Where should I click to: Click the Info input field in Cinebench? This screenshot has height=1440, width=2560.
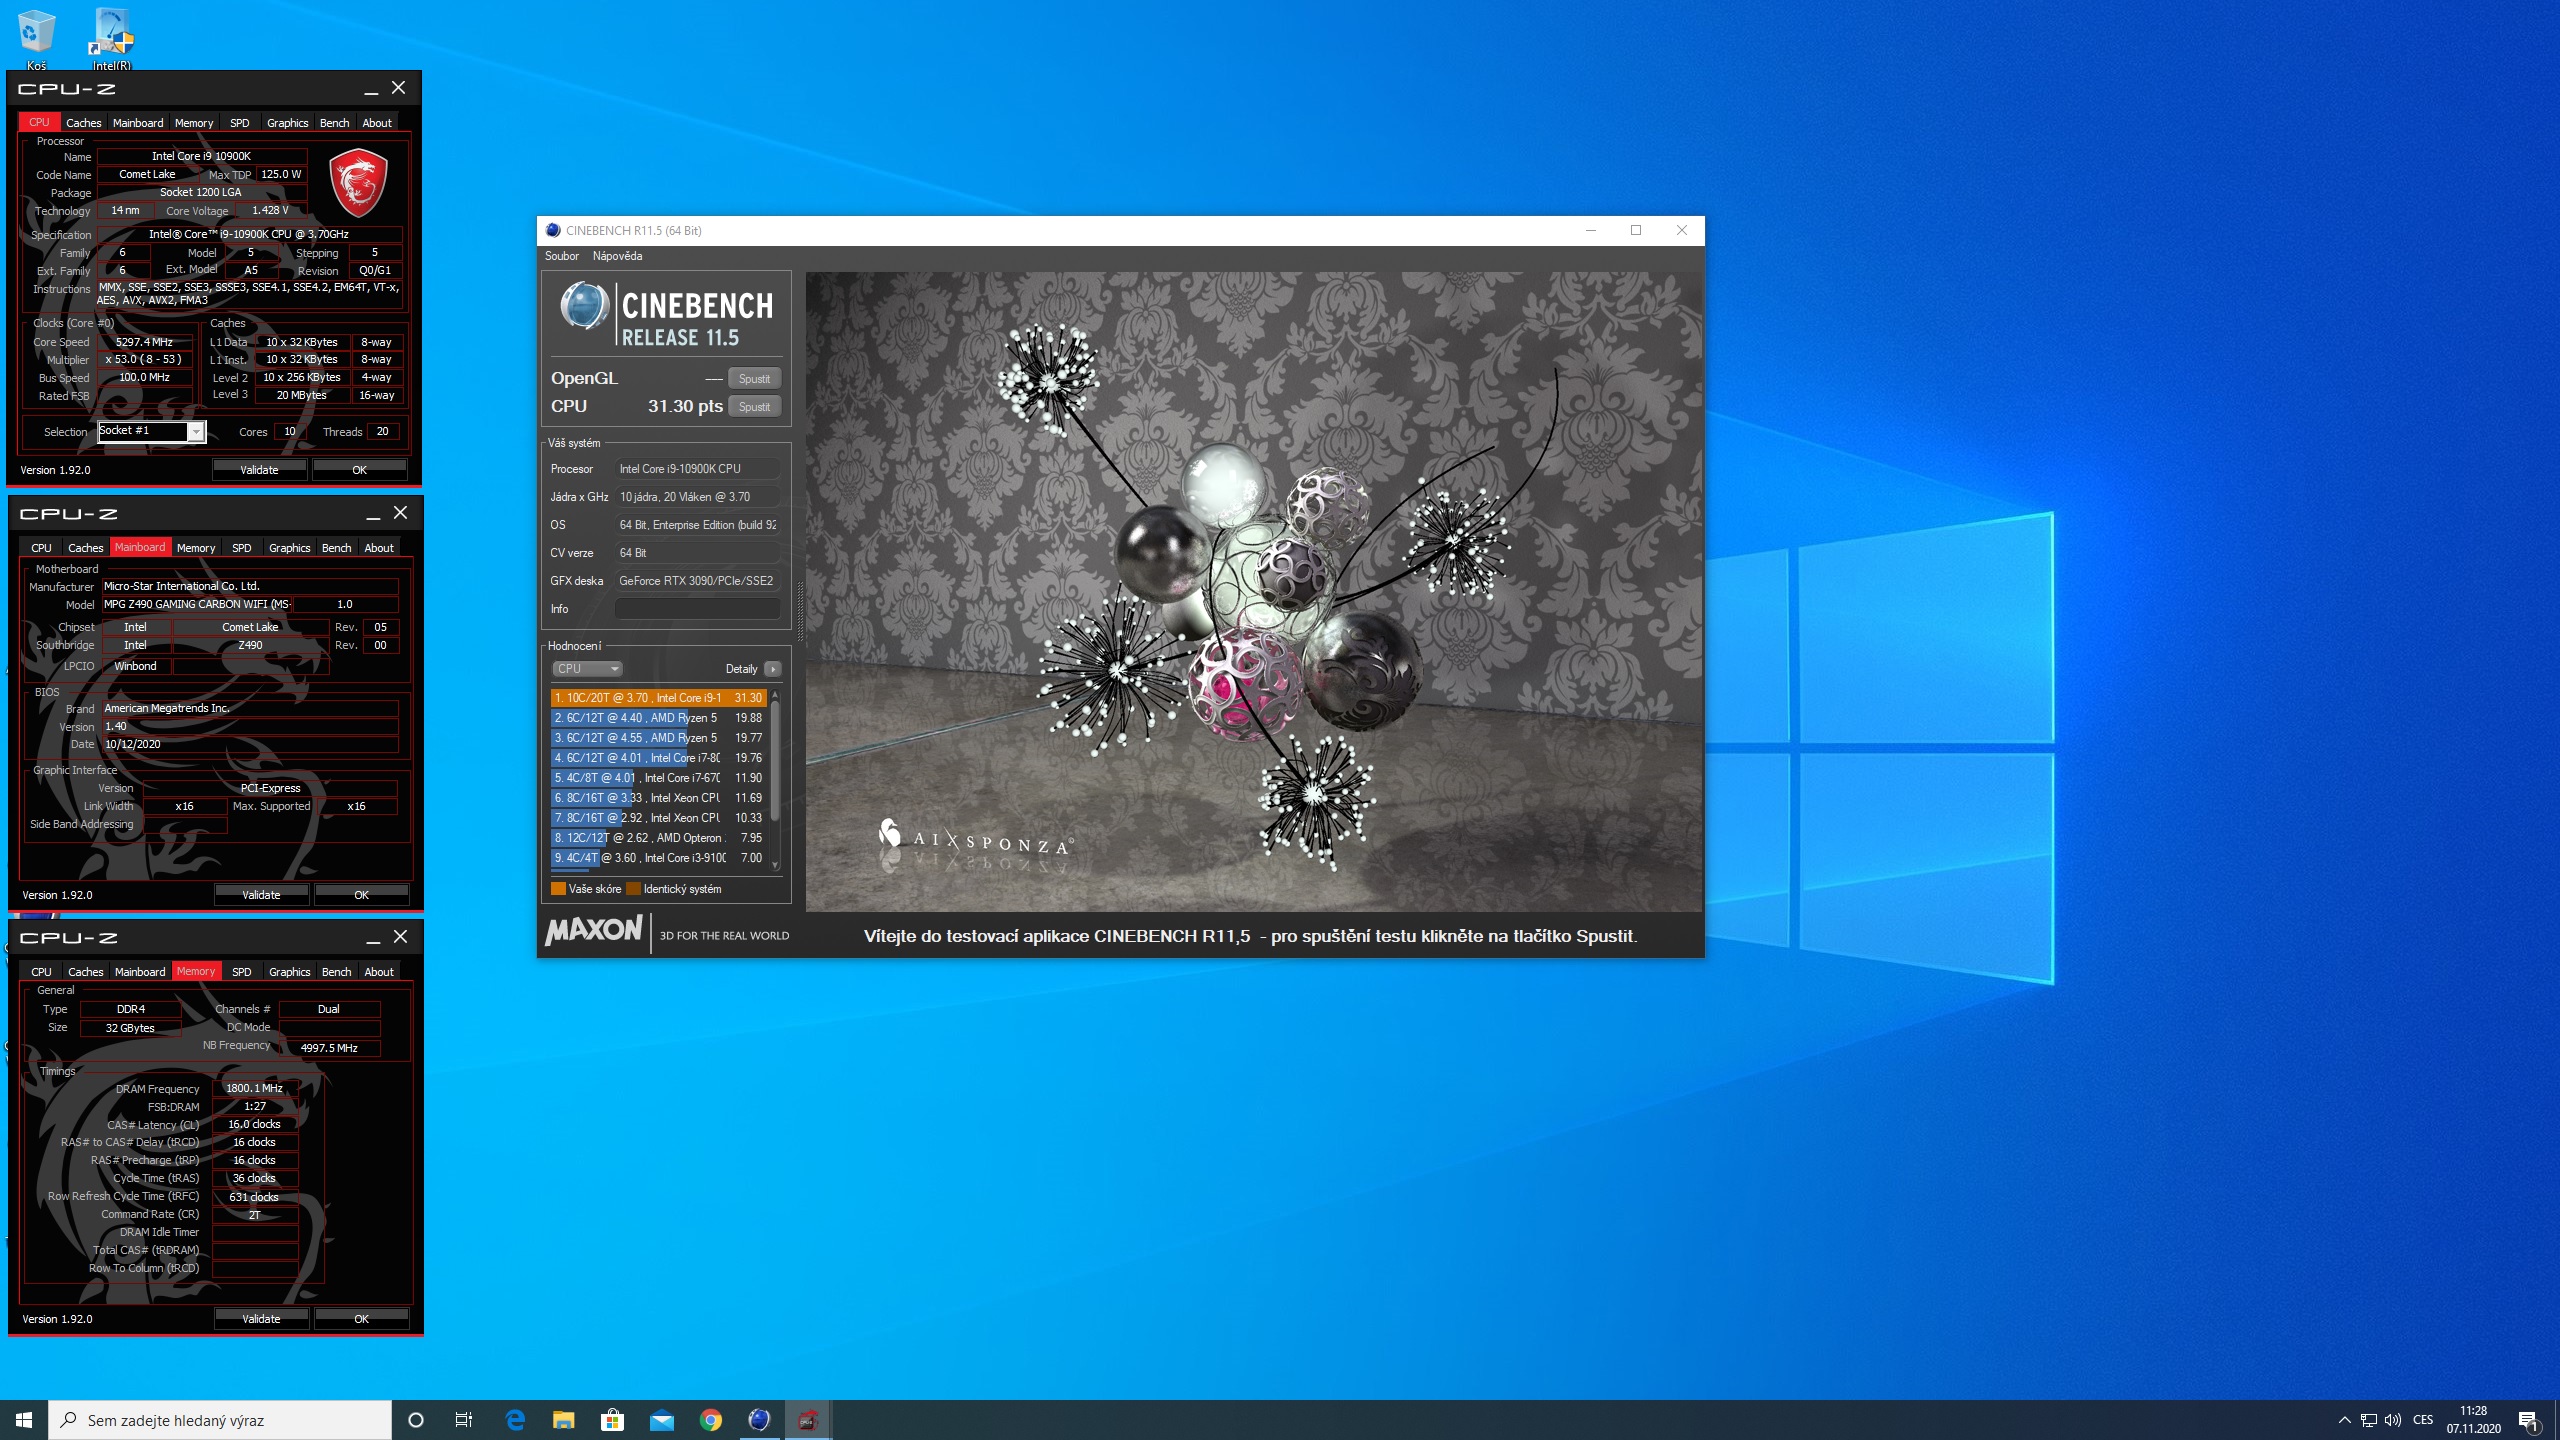(x=697, y=609)
